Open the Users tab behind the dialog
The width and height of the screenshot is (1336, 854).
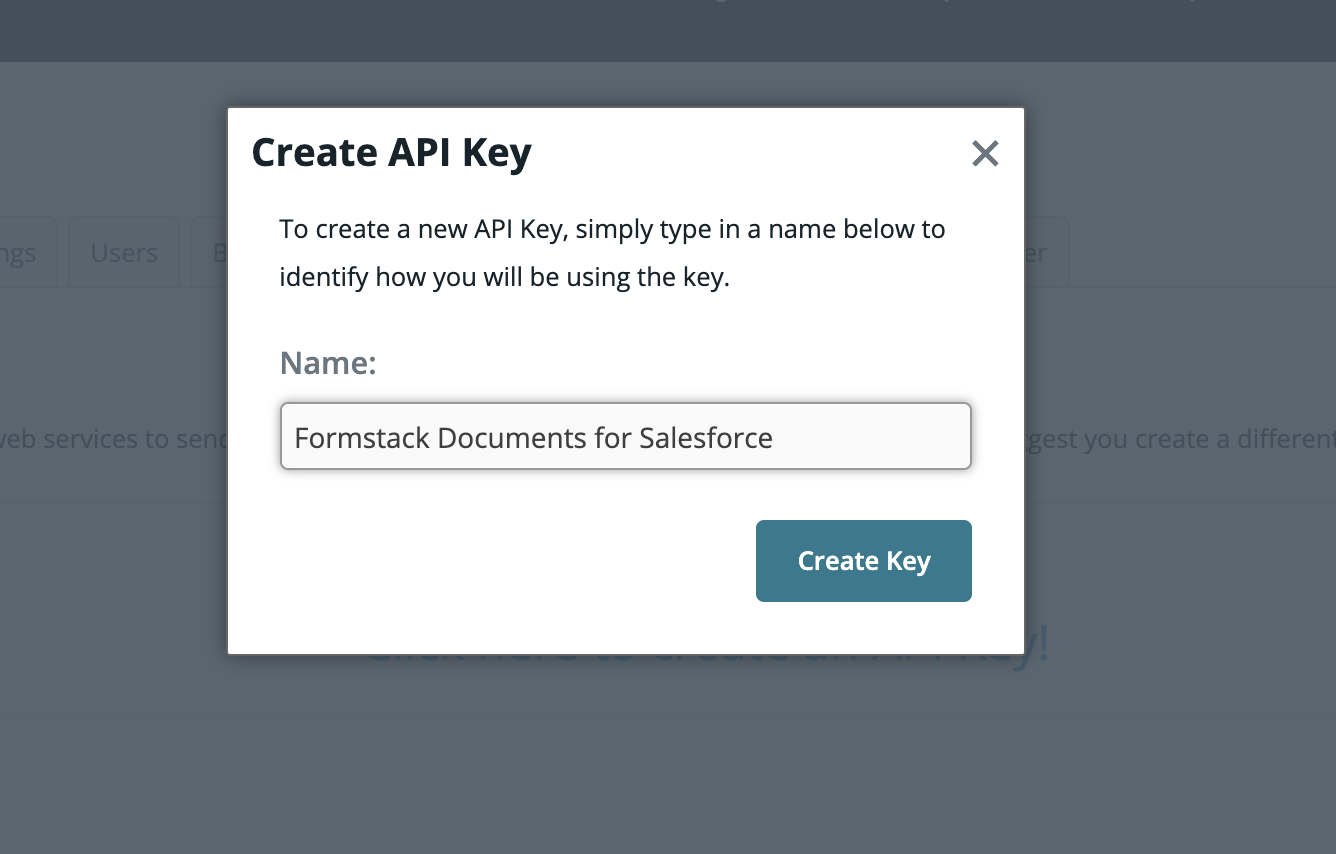coord(124,253)
